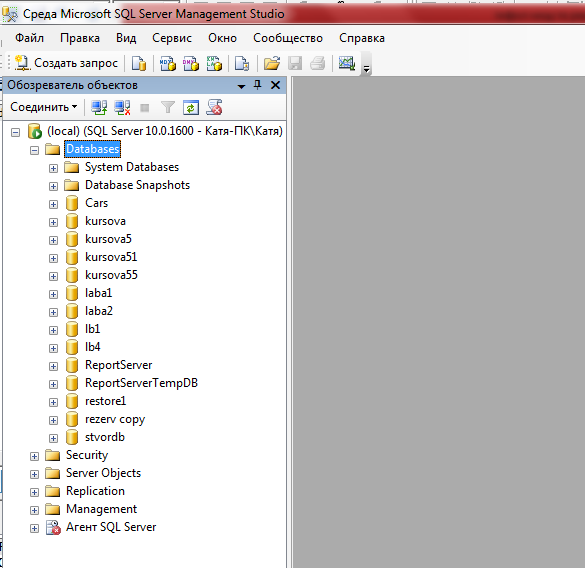Open the Файл menu

(x=29, y=38)
